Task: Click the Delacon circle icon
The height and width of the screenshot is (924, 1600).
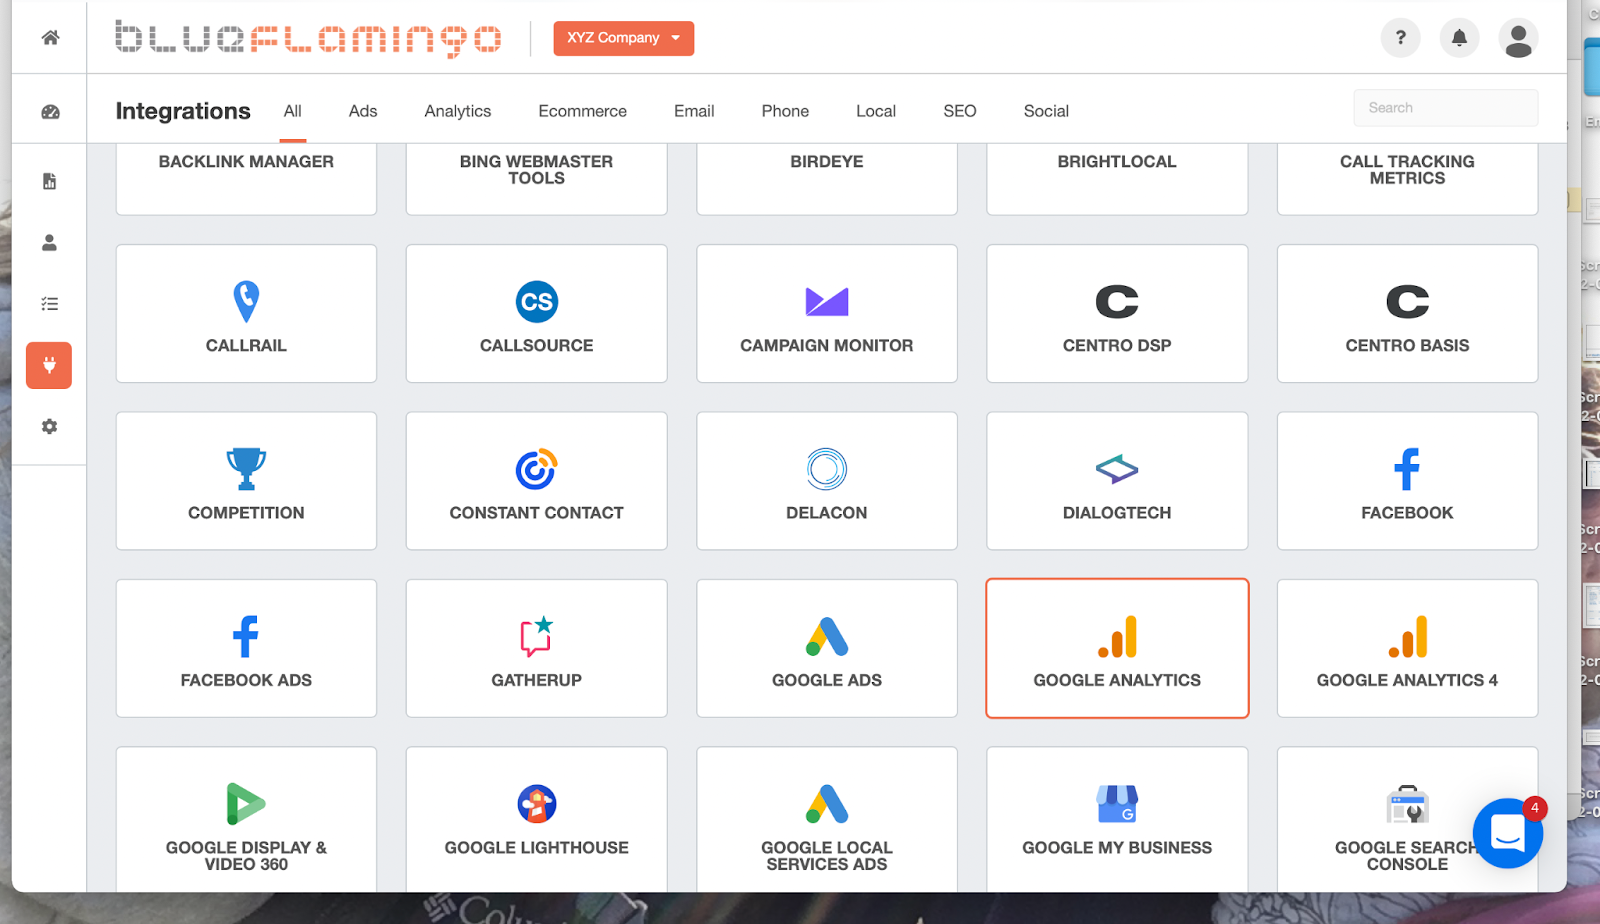Action: (x=827, y=469)
